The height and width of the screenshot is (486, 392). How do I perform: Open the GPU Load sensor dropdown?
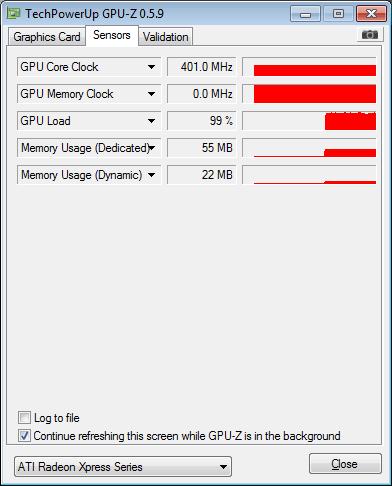coord(151,121)
